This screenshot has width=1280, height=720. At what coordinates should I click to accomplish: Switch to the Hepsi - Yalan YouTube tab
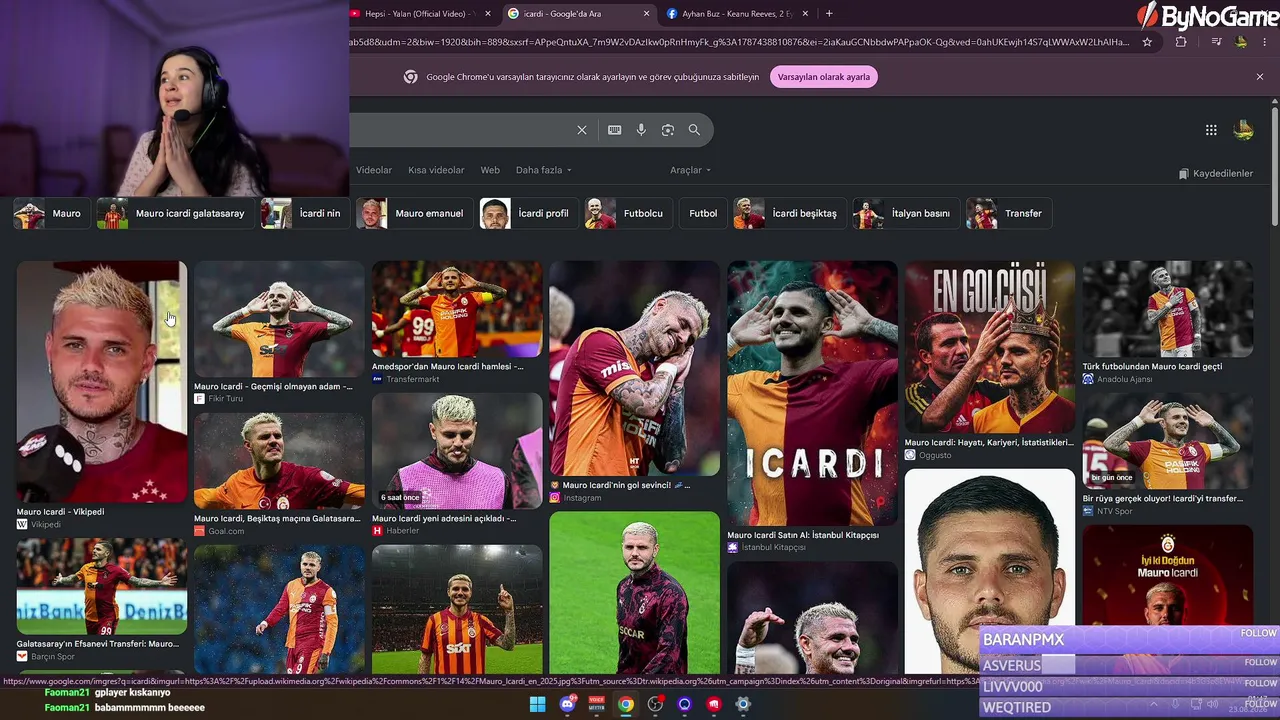coord(420,14)
